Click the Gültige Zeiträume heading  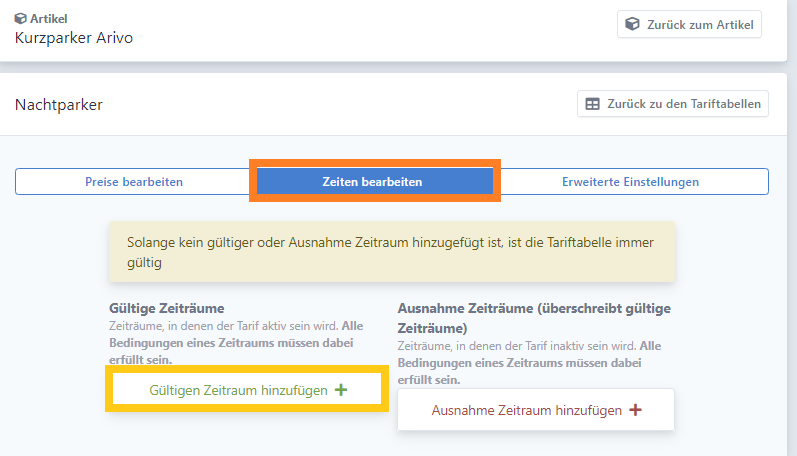click(167, 308)
